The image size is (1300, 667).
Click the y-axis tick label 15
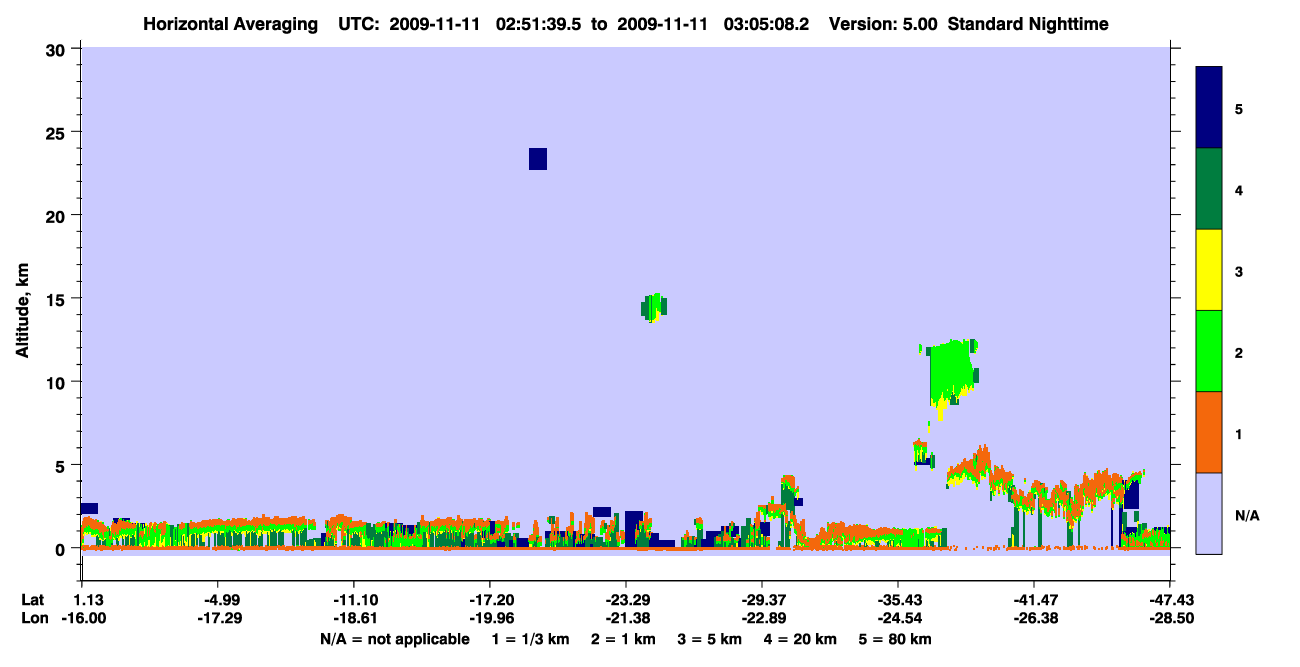pyautogui.click(x=58, y=299)
